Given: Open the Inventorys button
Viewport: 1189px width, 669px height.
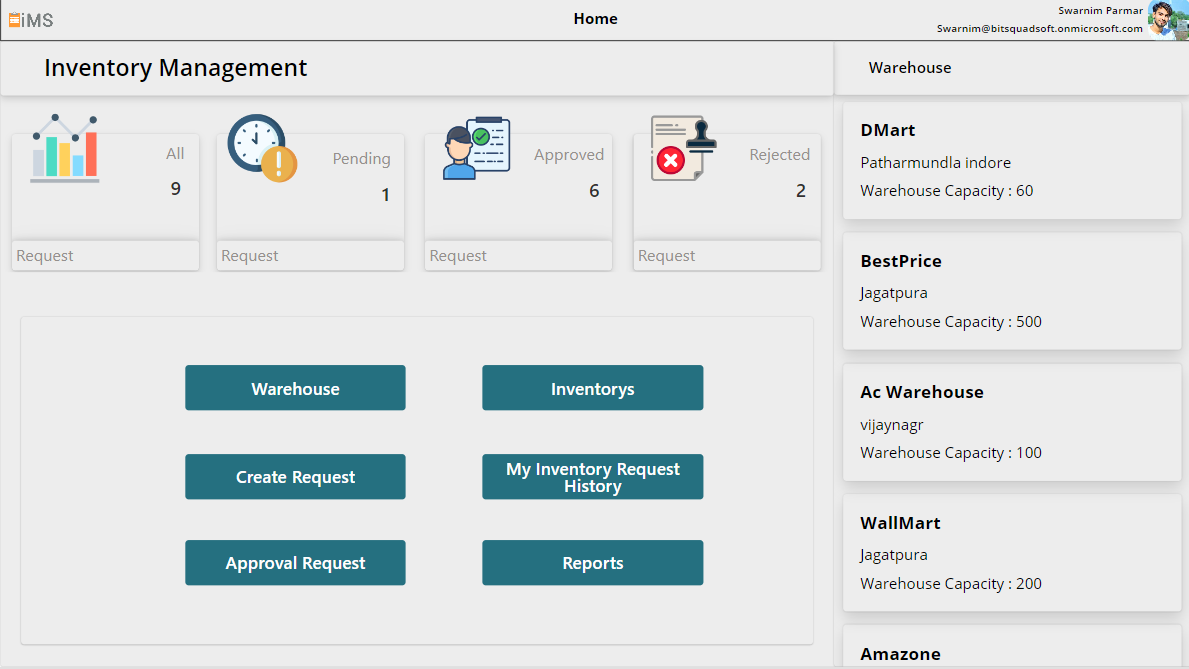Looking at the screenshot, I should pos(592,388).
